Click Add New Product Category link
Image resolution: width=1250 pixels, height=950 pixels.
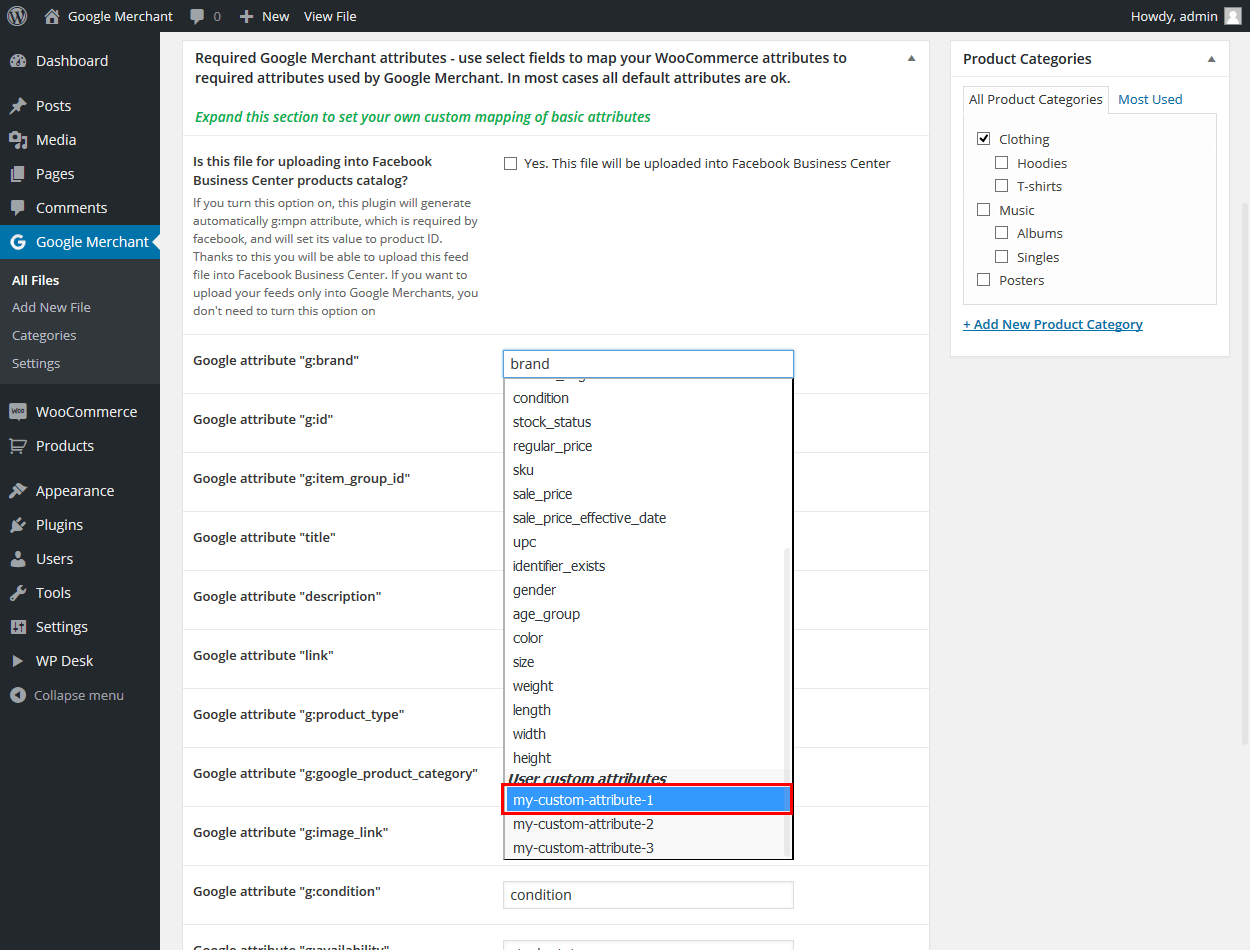(x=1053, y=324)
